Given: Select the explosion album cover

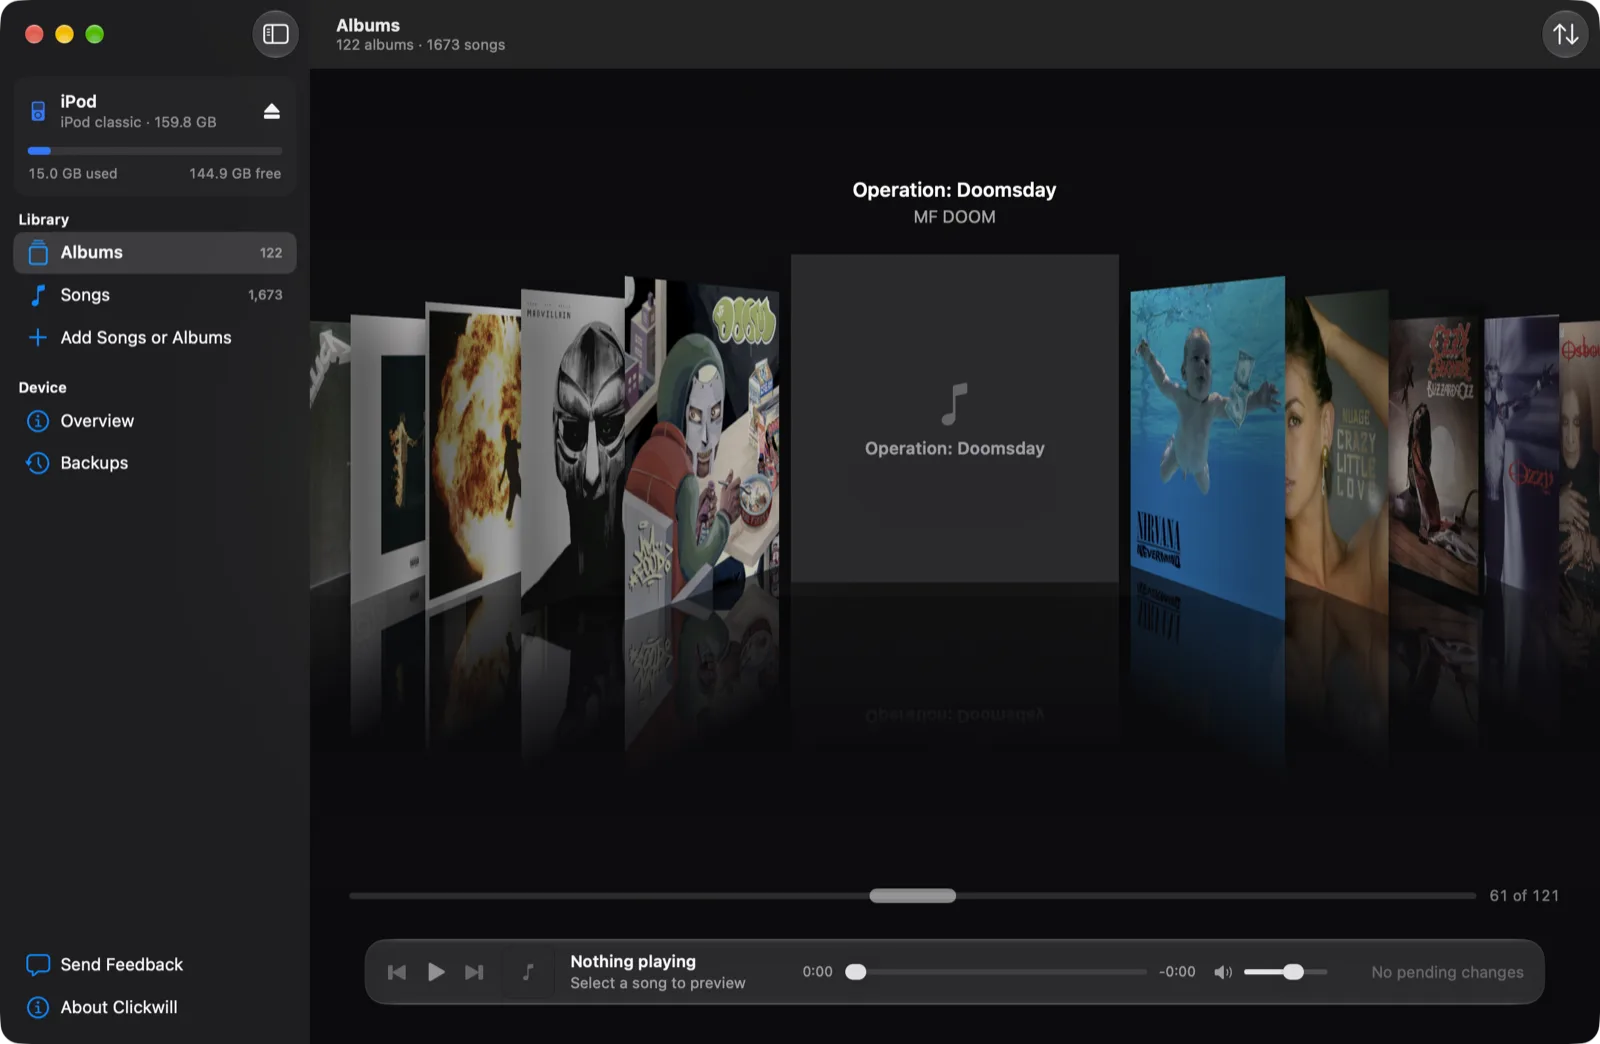Looking at the screenshot, I should point(474,451).
